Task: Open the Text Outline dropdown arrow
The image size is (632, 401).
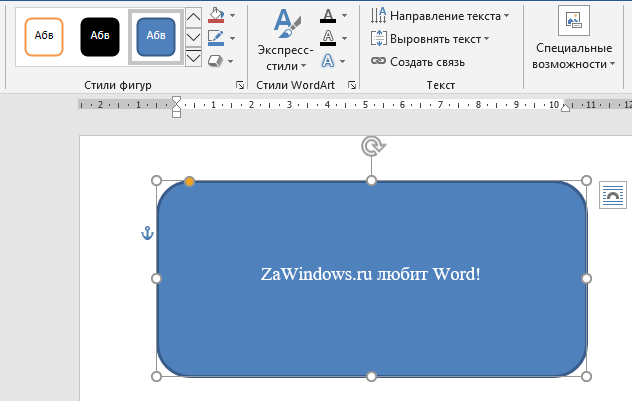Action: point(345,38)
